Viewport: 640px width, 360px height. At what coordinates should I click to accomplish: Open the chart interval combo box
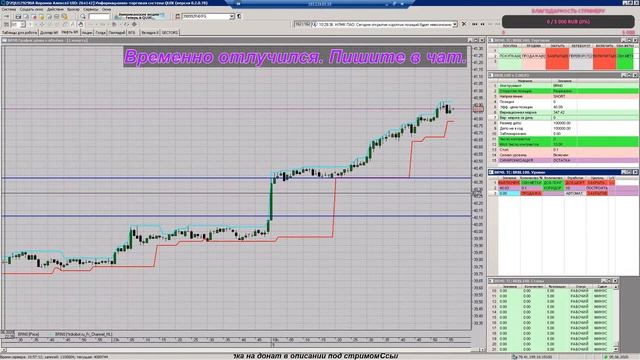[18, 24]
